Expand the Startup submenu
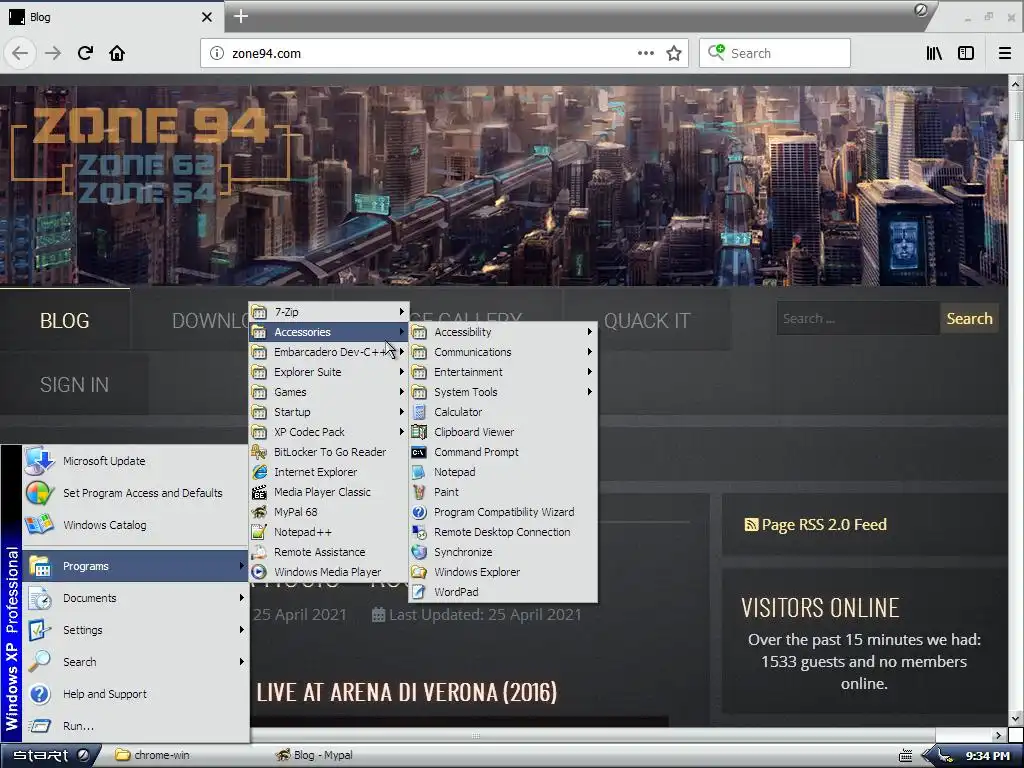 tap(329, 412)
